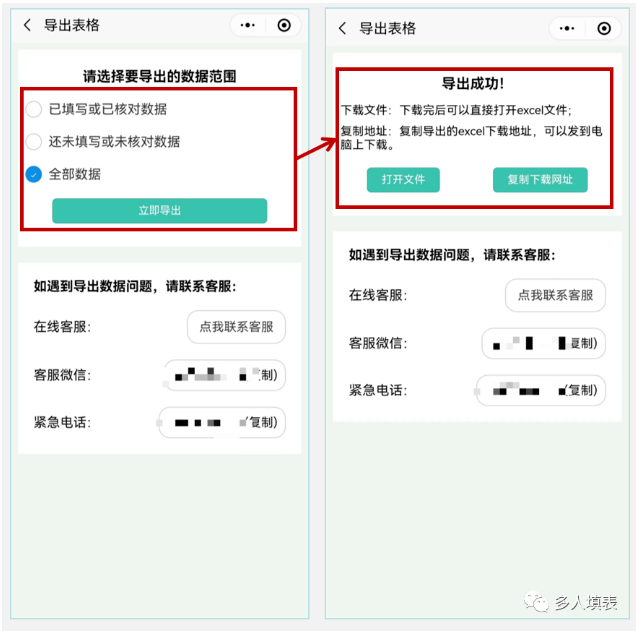Copy 紧急电话 number on right screen
636x631 pixels.
tap(541, 391)
